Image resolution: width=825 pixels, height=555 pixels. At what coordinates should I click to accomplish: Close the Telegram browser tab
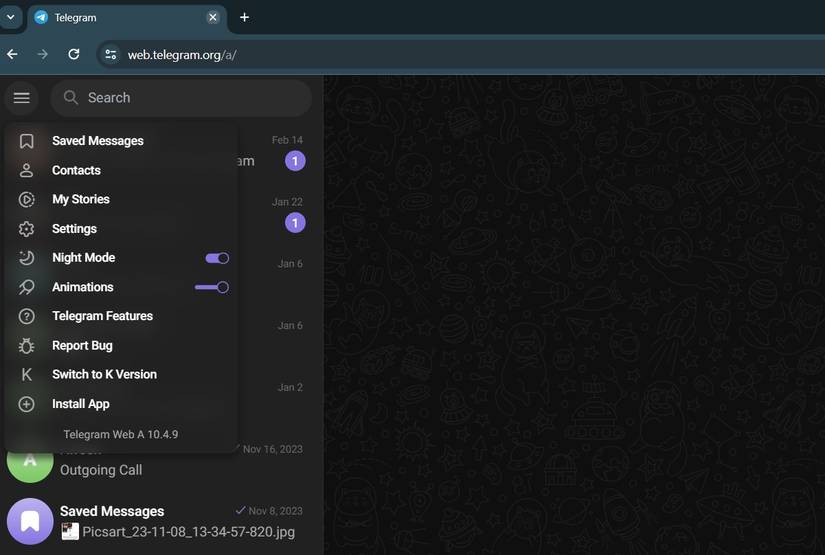tap(213, 17)
